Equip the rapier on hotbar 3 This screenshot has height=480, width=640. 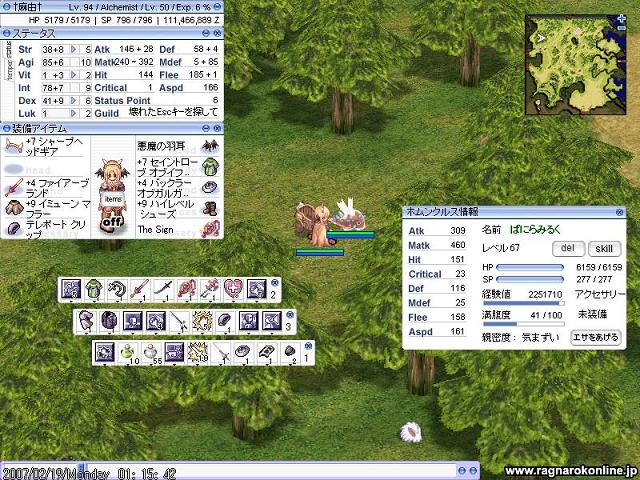point(179,321)
